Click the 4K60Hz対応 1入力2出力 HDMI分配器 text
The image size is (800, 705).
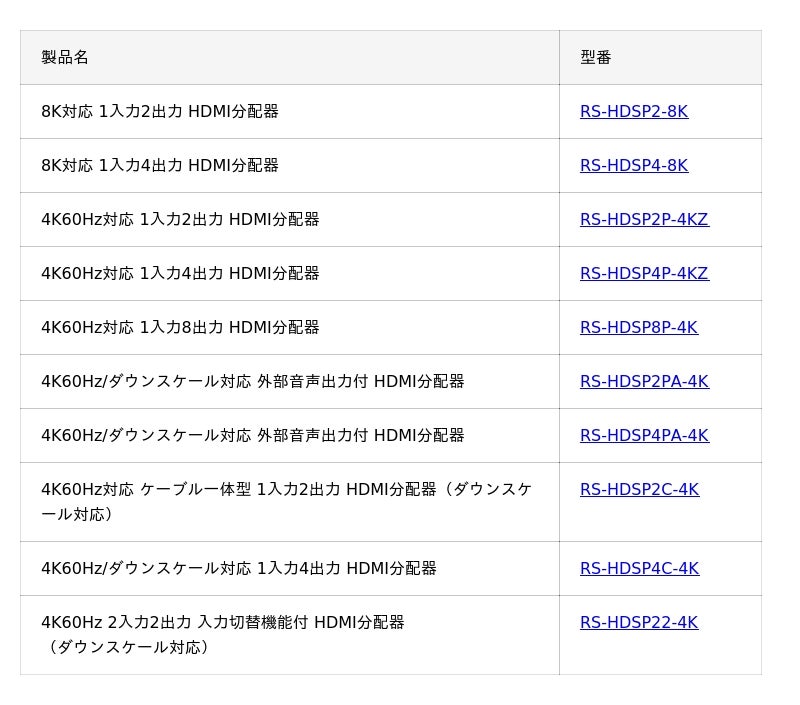pyautogui.click(x=180, y=220)
